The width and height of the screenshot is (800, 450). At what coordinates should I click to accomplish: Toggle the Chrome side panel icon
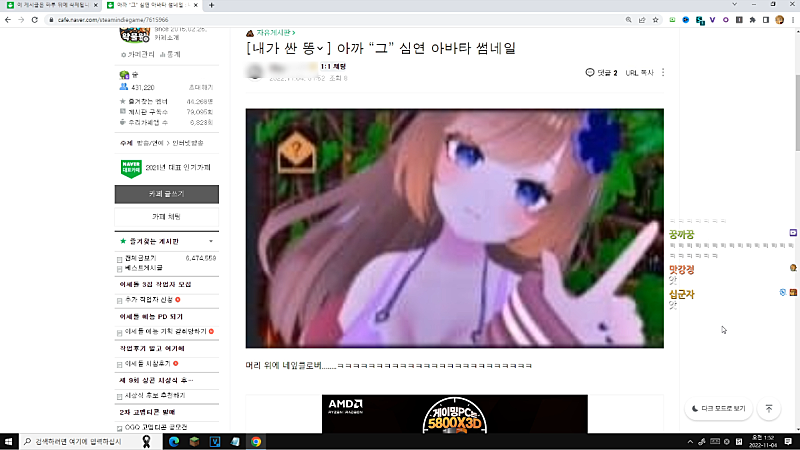click(766, 20)
